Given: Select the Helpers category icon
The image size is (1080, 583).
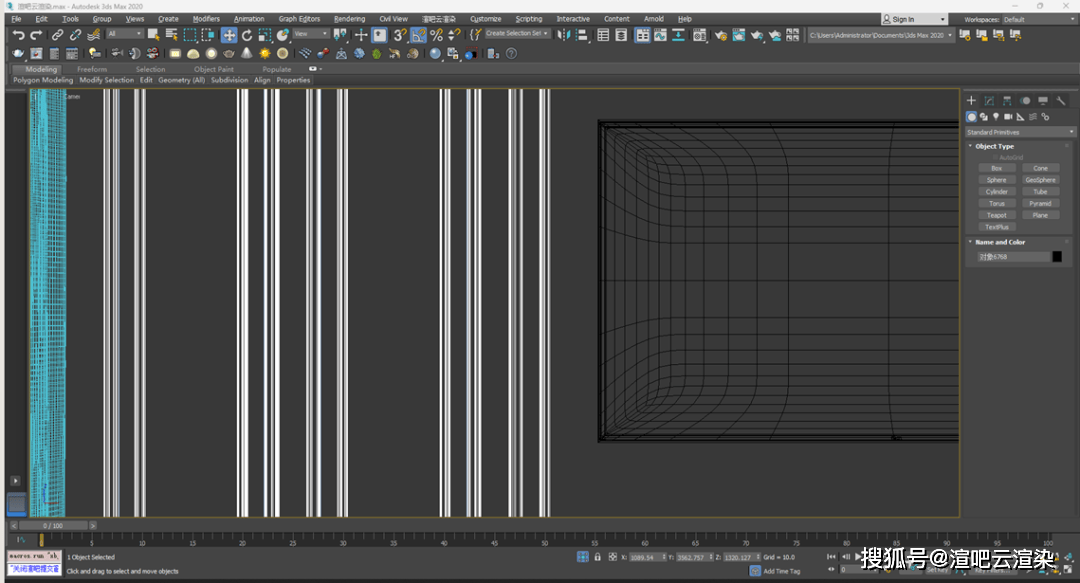Looking at the screenshot, I should (1021, 116).
